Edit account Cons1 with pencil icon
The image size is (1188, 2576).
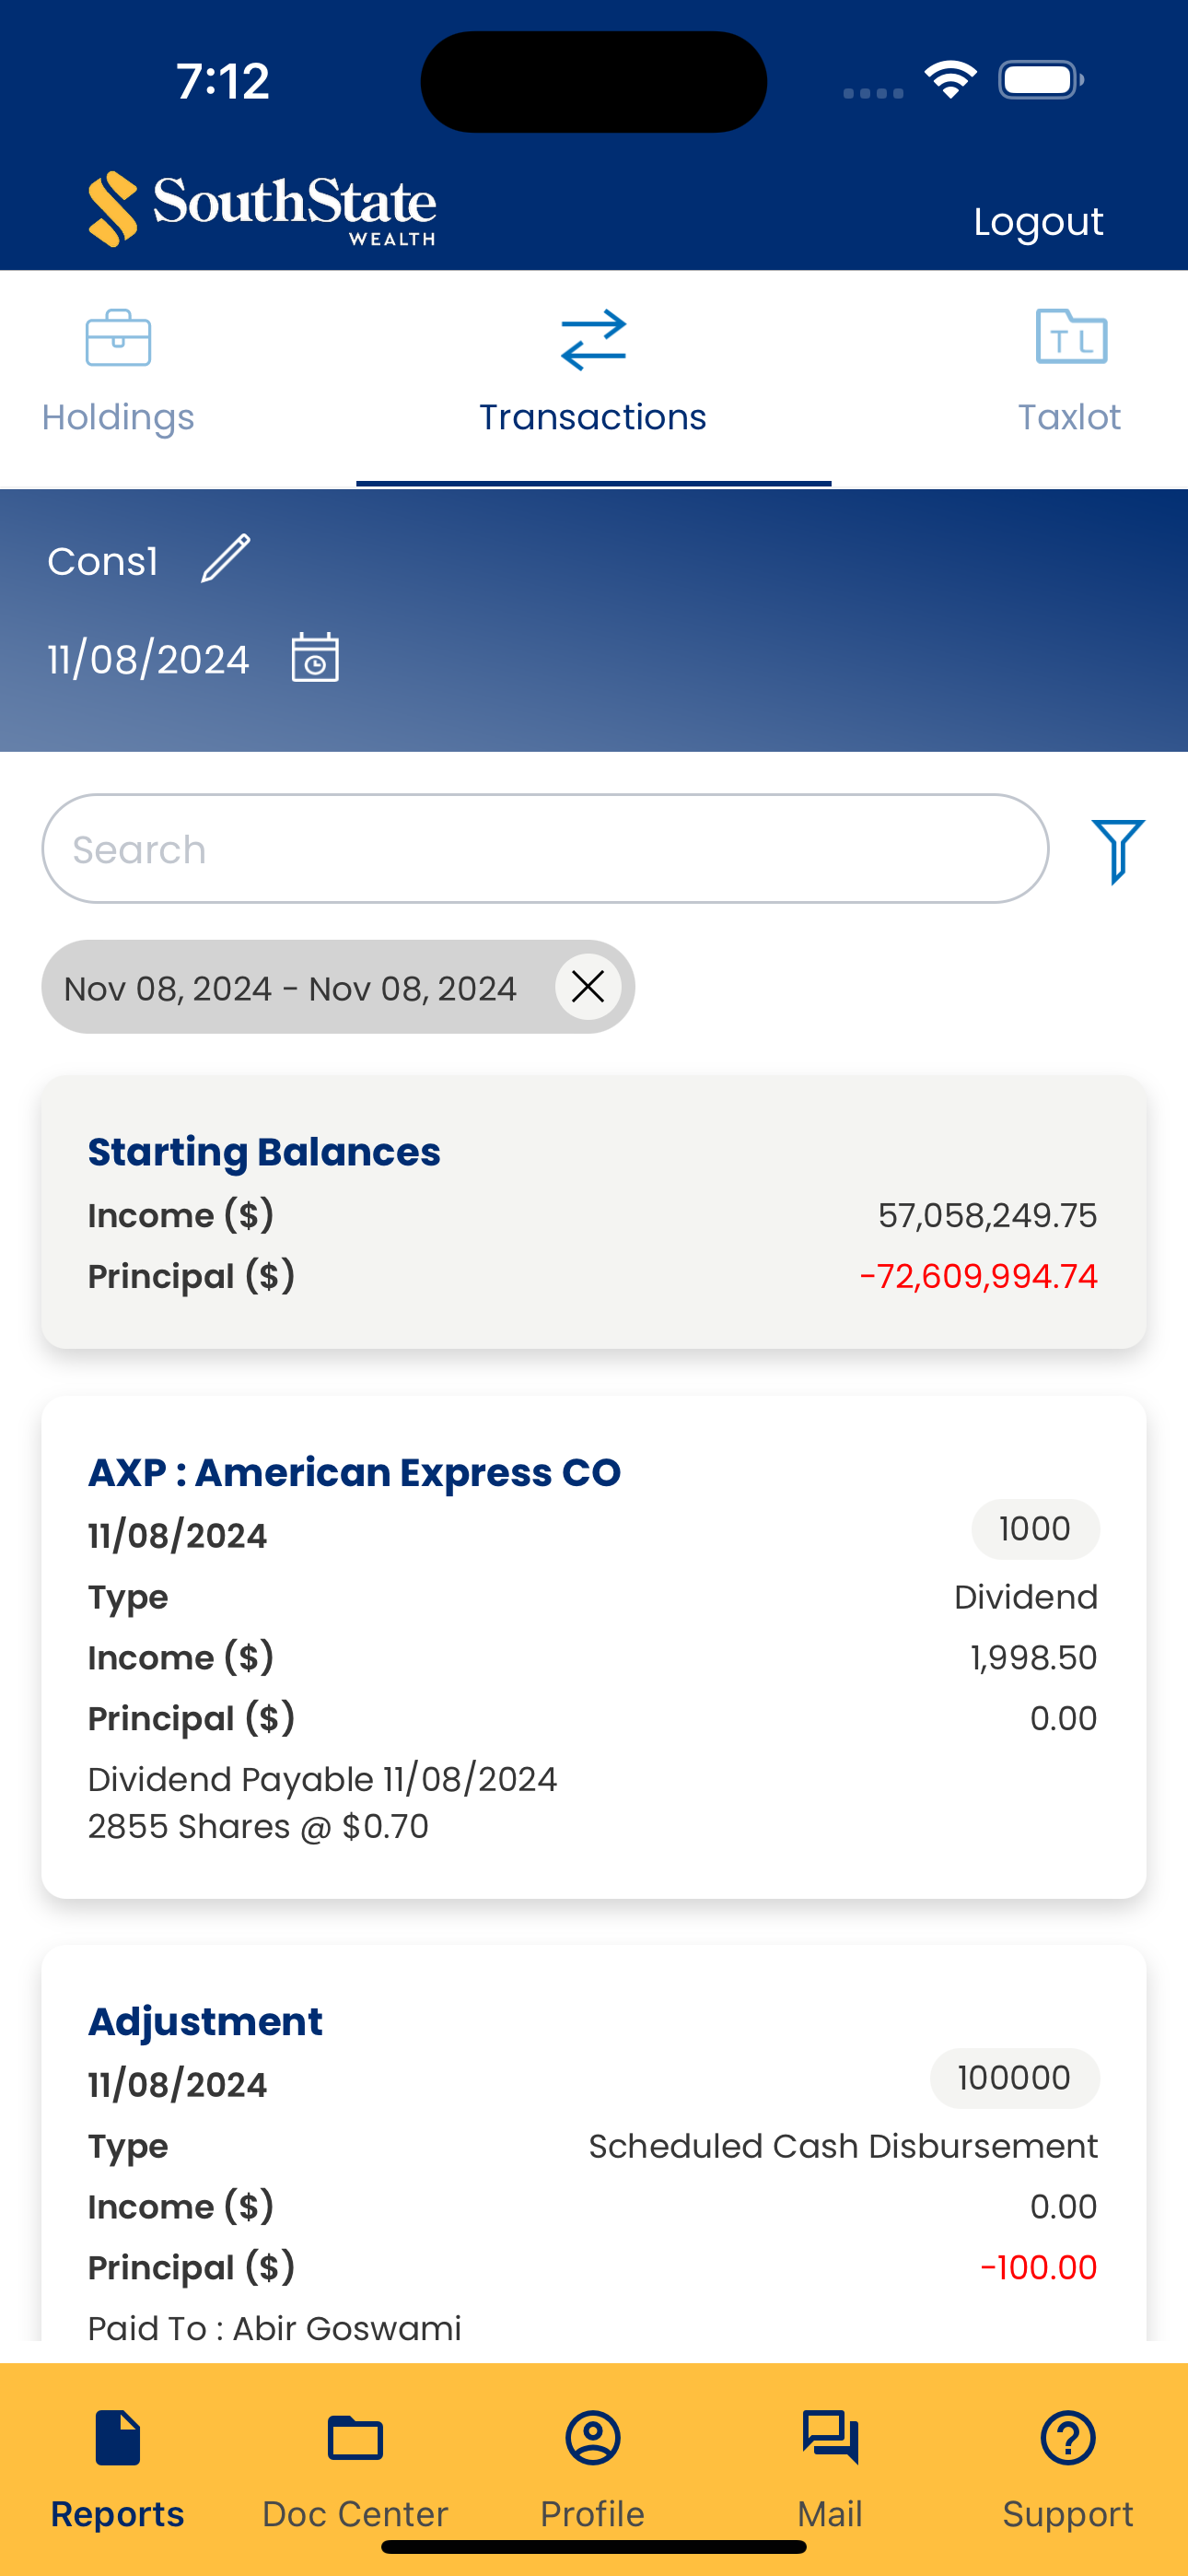(226, 558)
